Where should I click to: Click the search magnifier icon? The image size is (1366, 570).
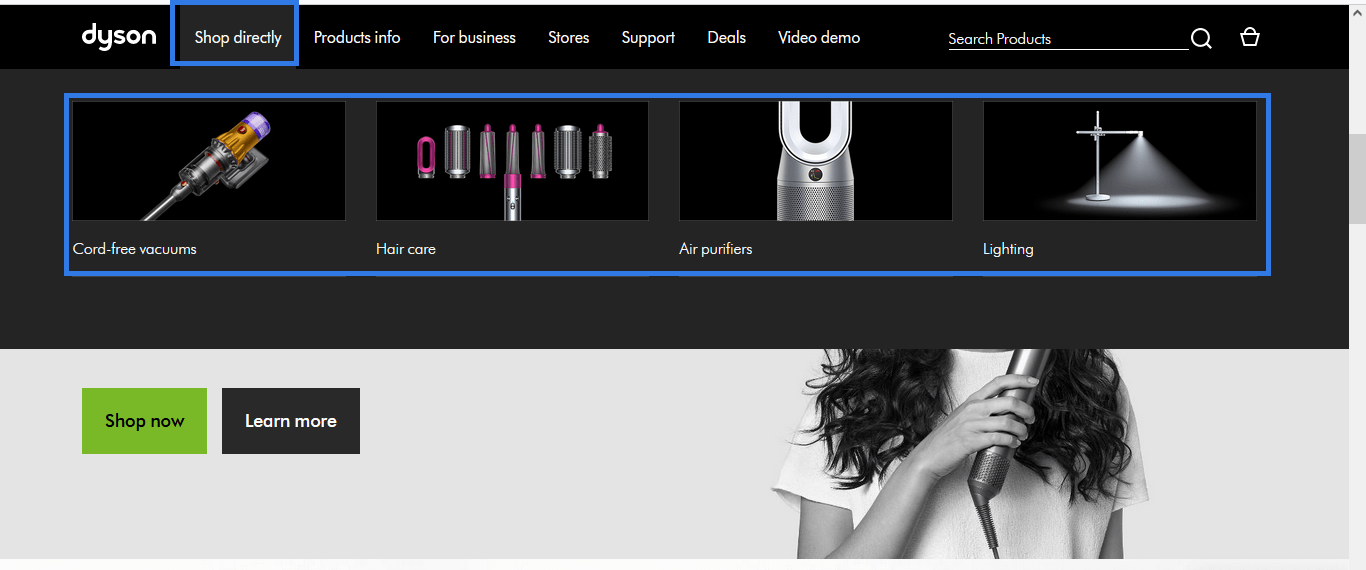point(1201,38)
